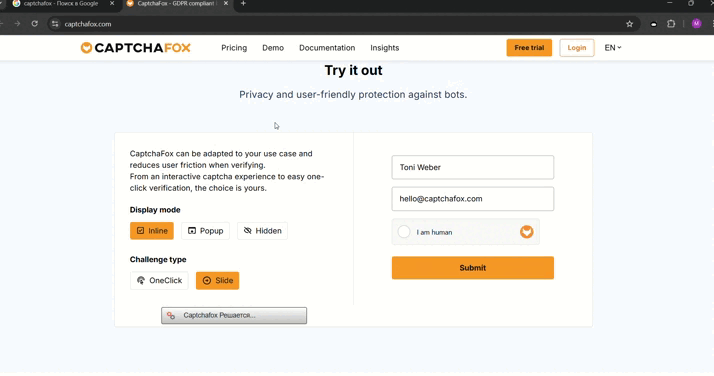Expand the EN language dropdown
Screen dimensions: 714x376
612,48
